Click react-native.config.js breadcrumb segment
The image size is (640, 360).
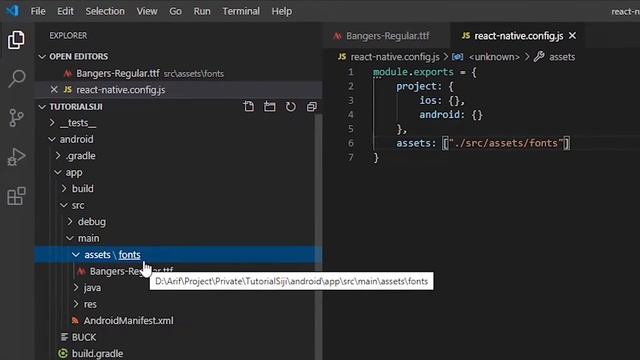coord(395,57)
